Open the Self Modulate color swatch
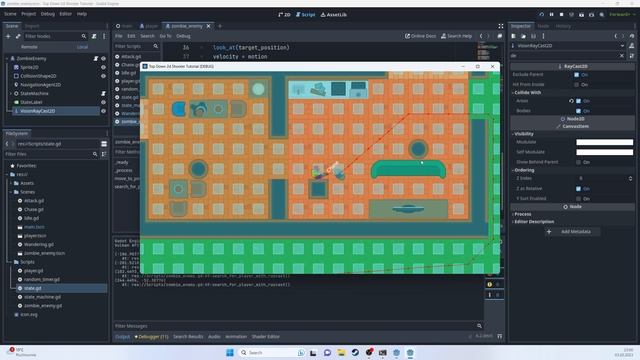This screenshot has width=640, height=360. click(x=604, y=152)
